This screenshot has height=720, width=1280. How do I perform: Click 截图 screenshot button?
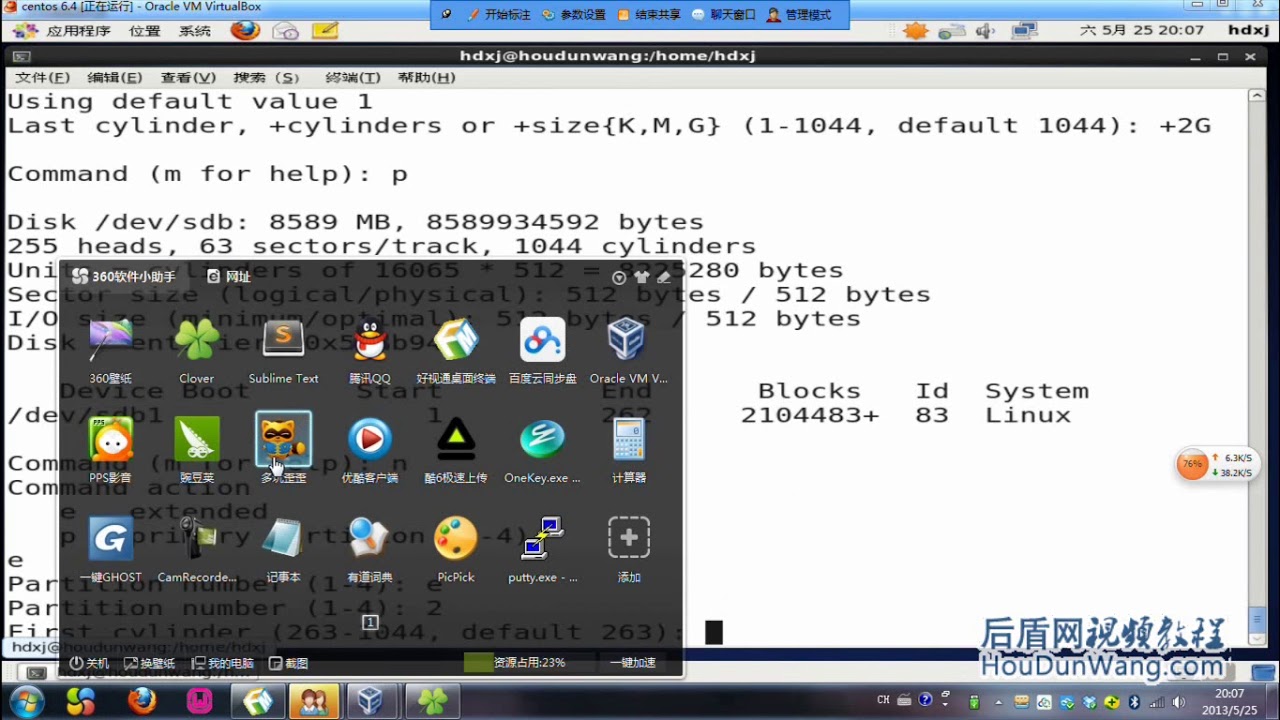289,663
